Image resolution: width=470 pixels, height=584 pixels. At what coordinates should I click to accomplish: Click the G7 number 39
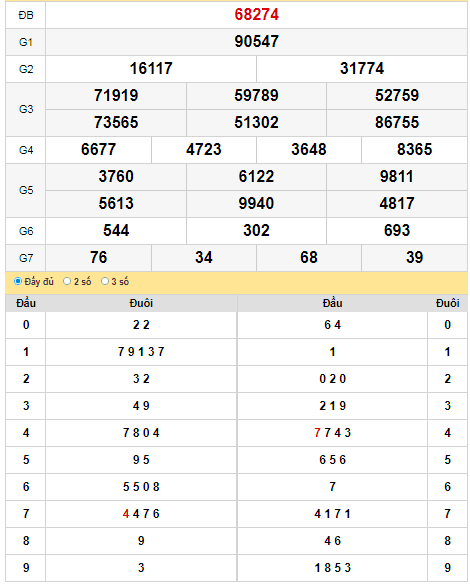[414, 257]
